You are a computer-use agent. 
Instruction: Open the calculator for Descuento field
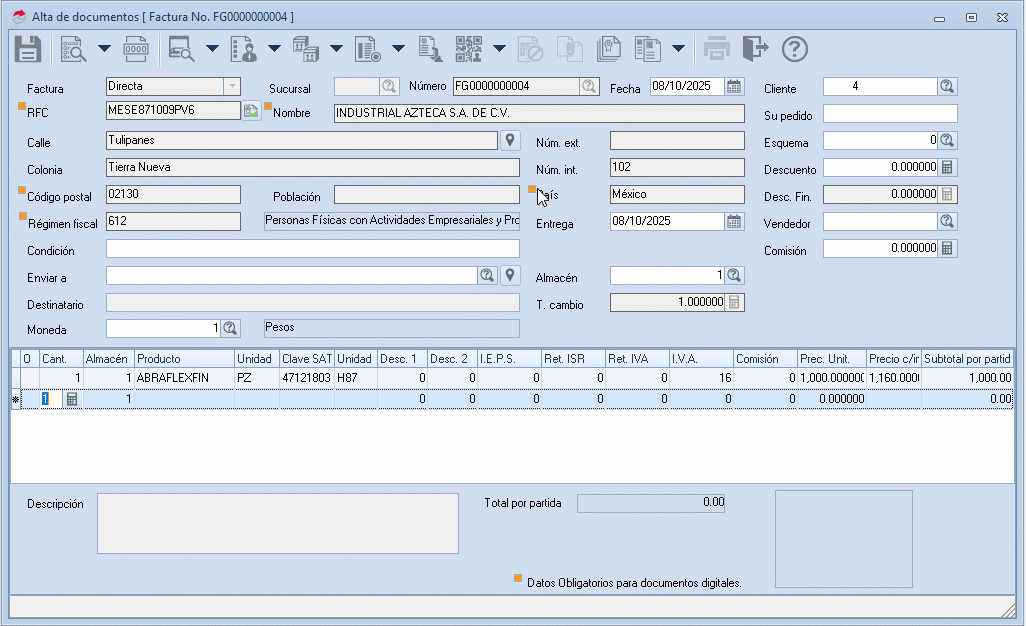(x=947, y=168)
